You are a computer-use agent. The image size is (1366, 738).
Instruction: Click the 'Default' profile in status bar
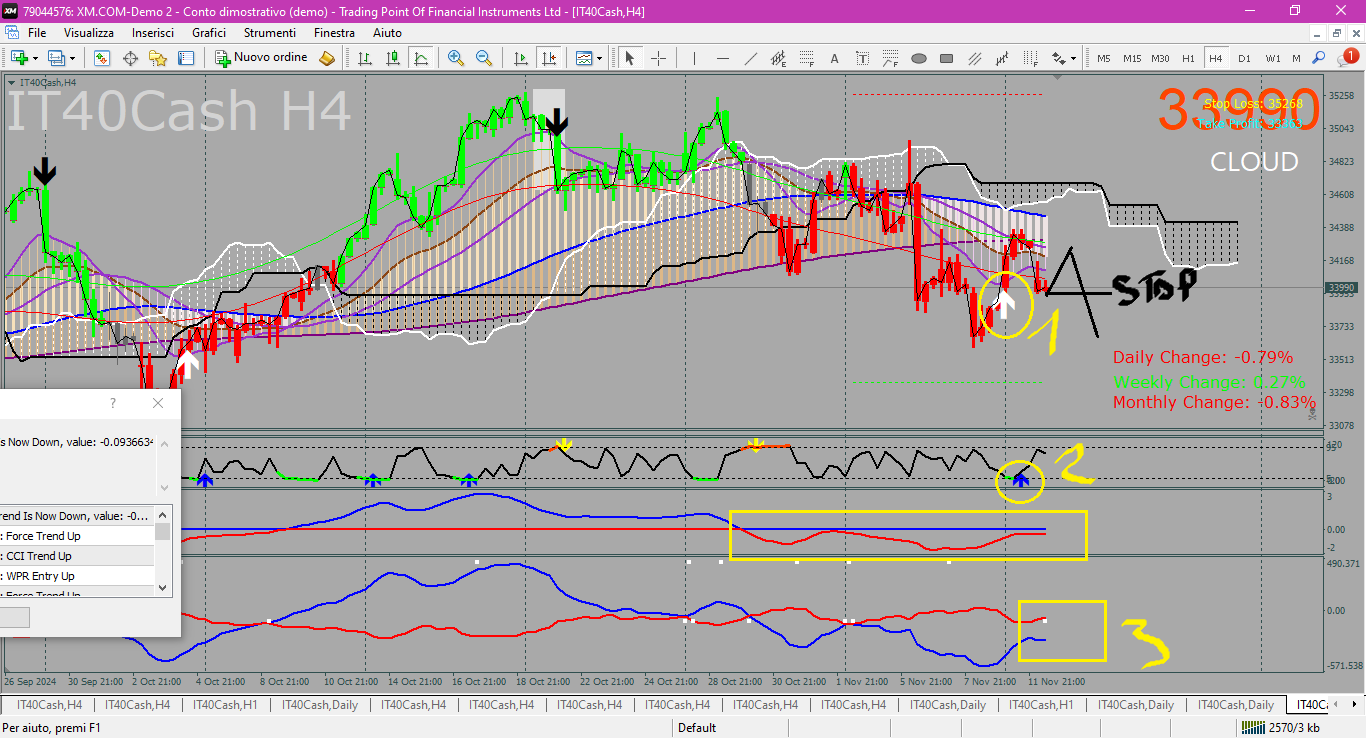697,728
